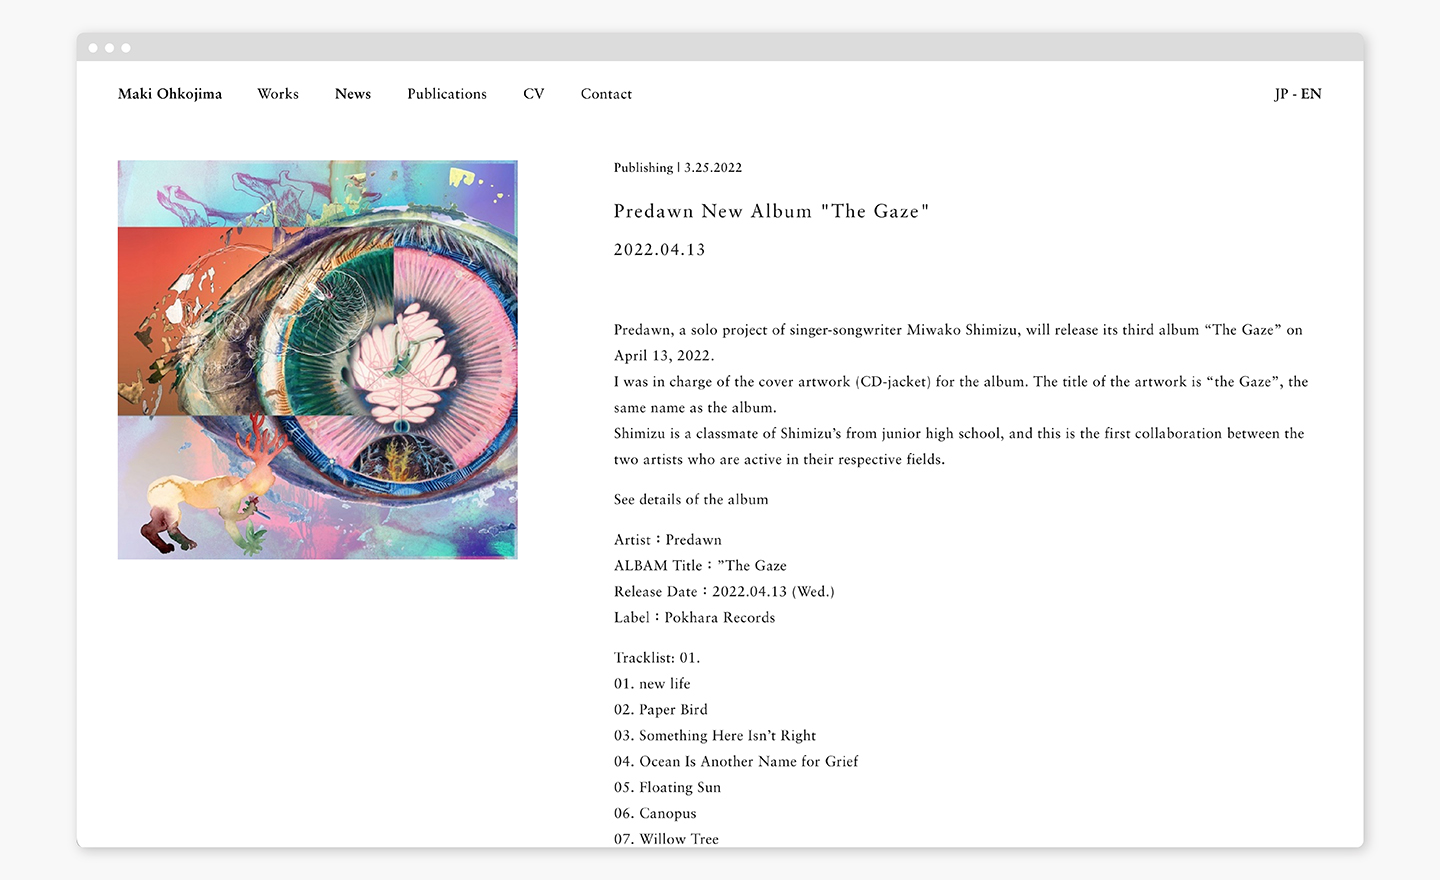Select the CV menu item
Image resolution: width=1440 pixels, height=880 pixels.
[534, 94]
